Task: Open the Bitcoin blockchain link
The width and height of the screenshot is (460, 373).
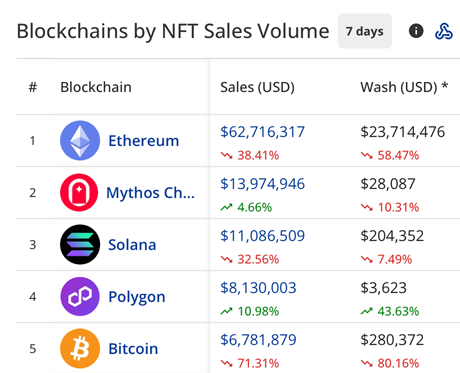Action: pos(133,349)
